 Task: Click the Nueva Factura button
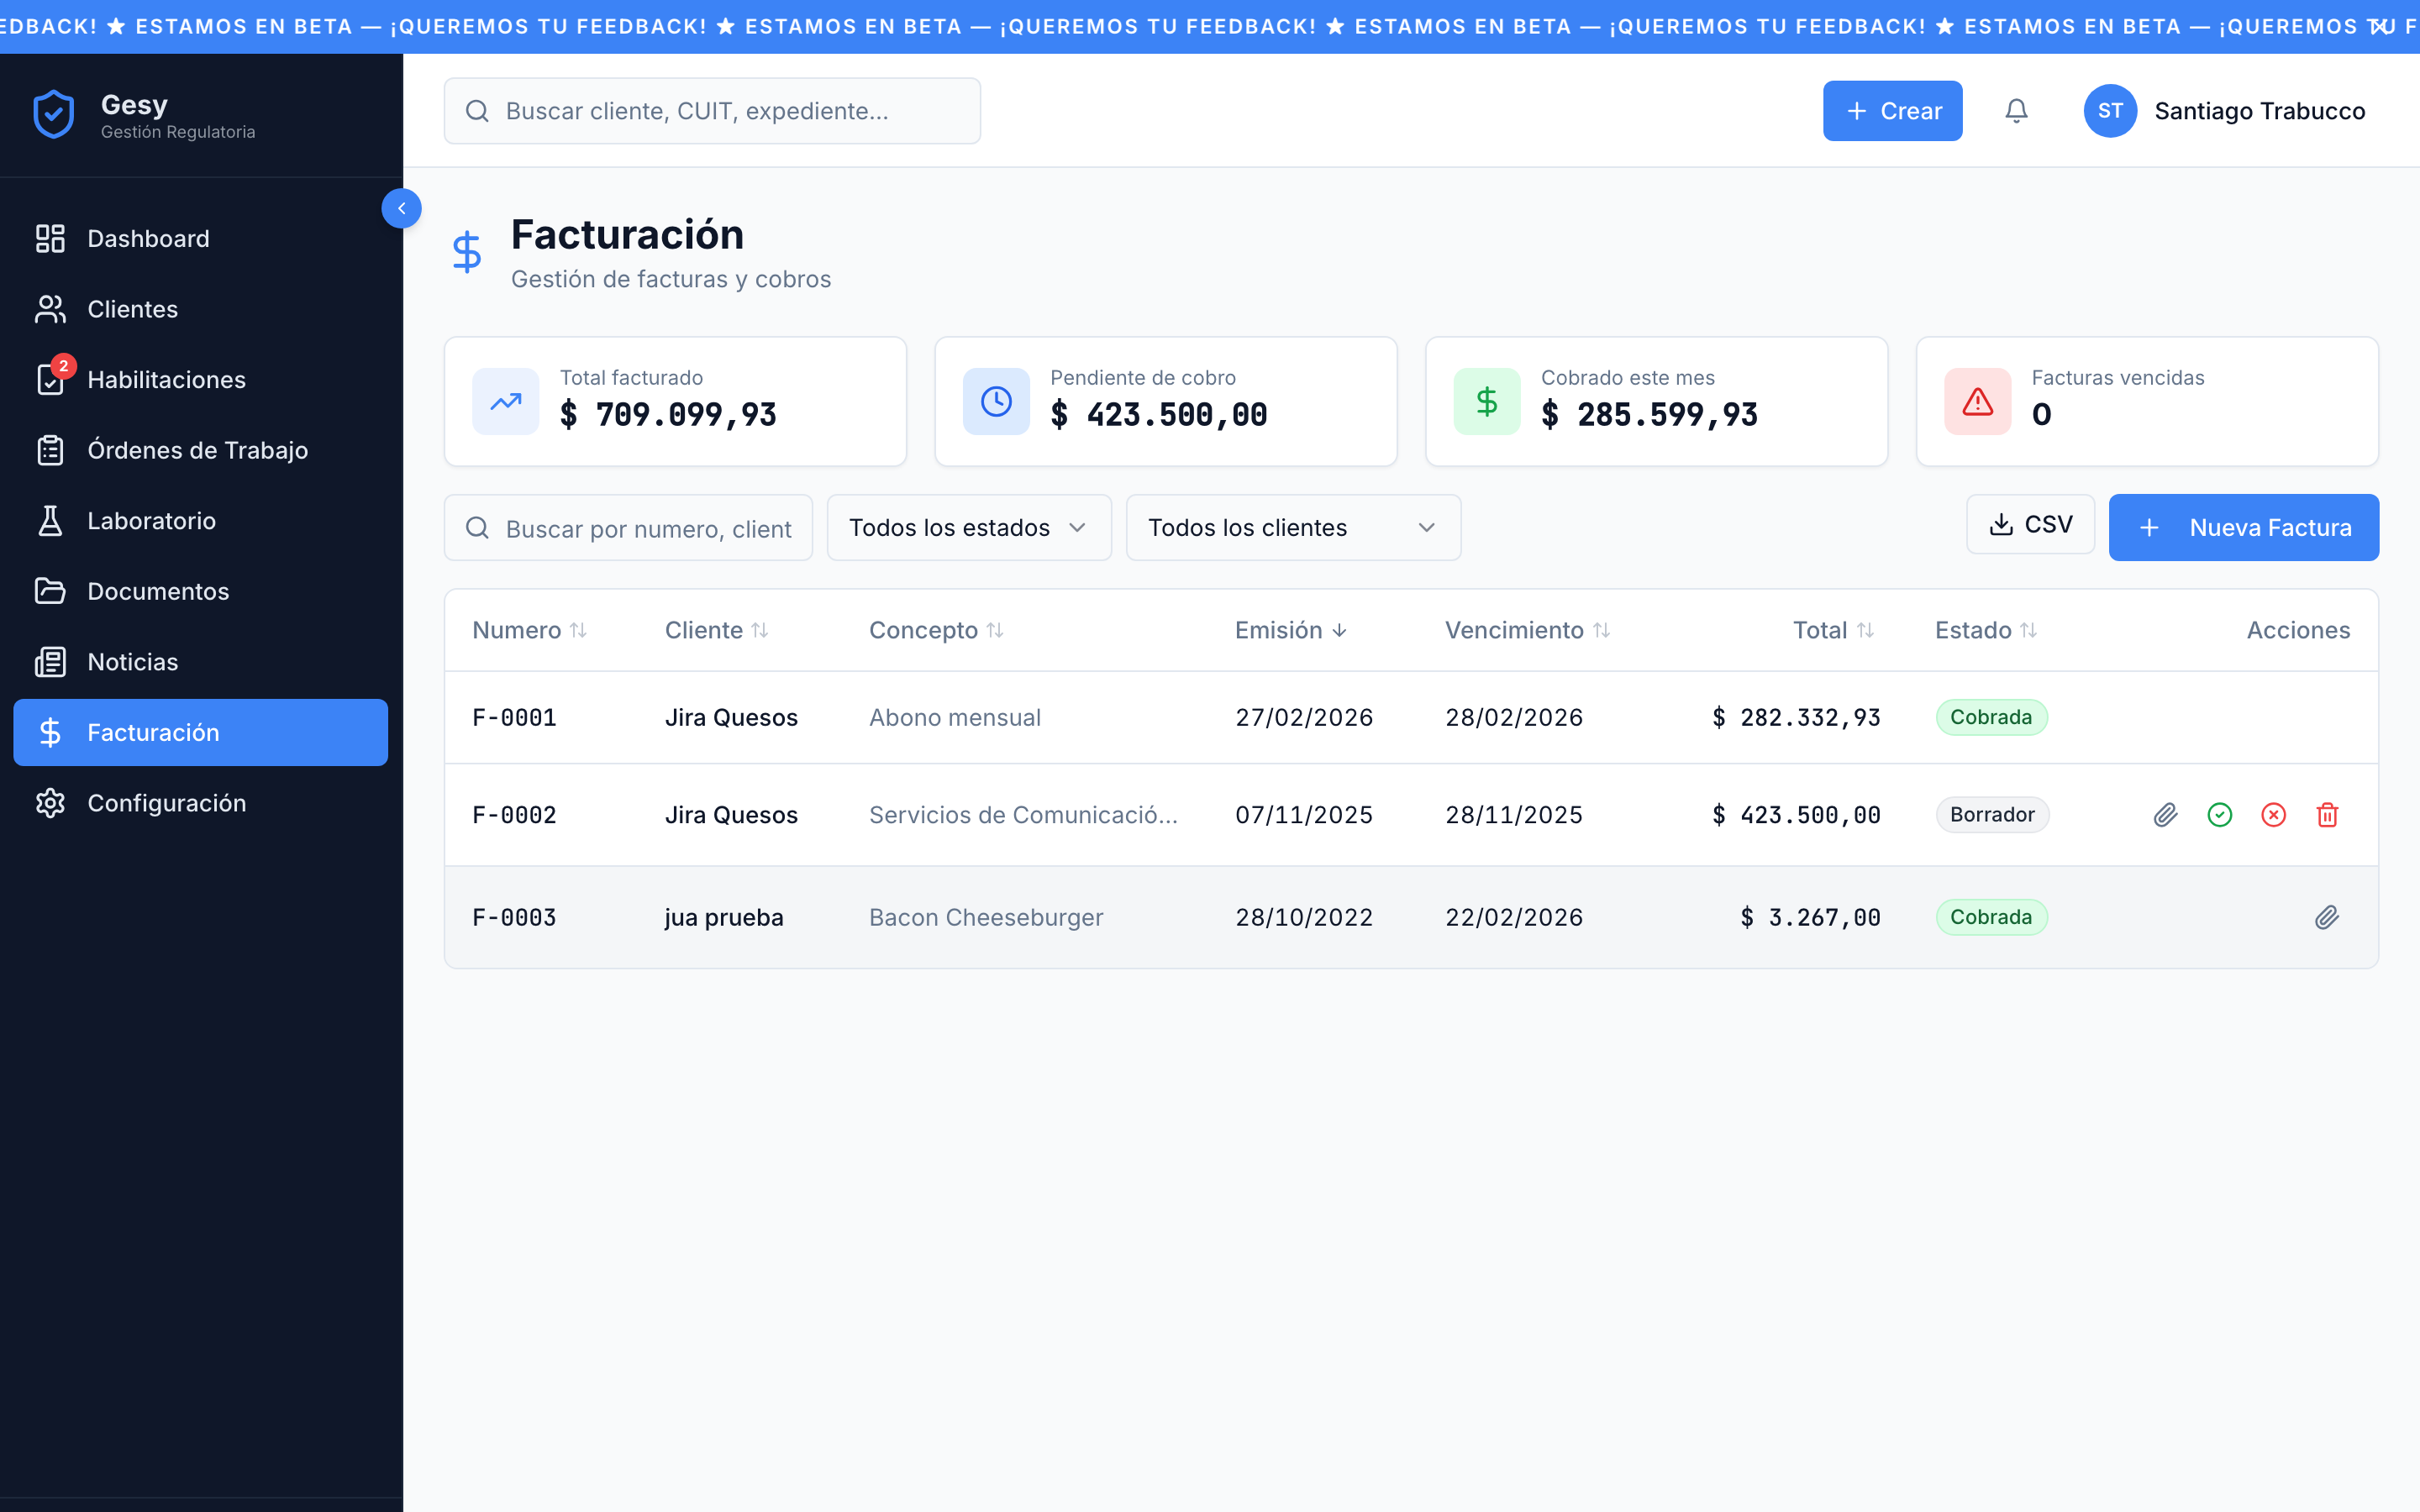click(2243, 528)
